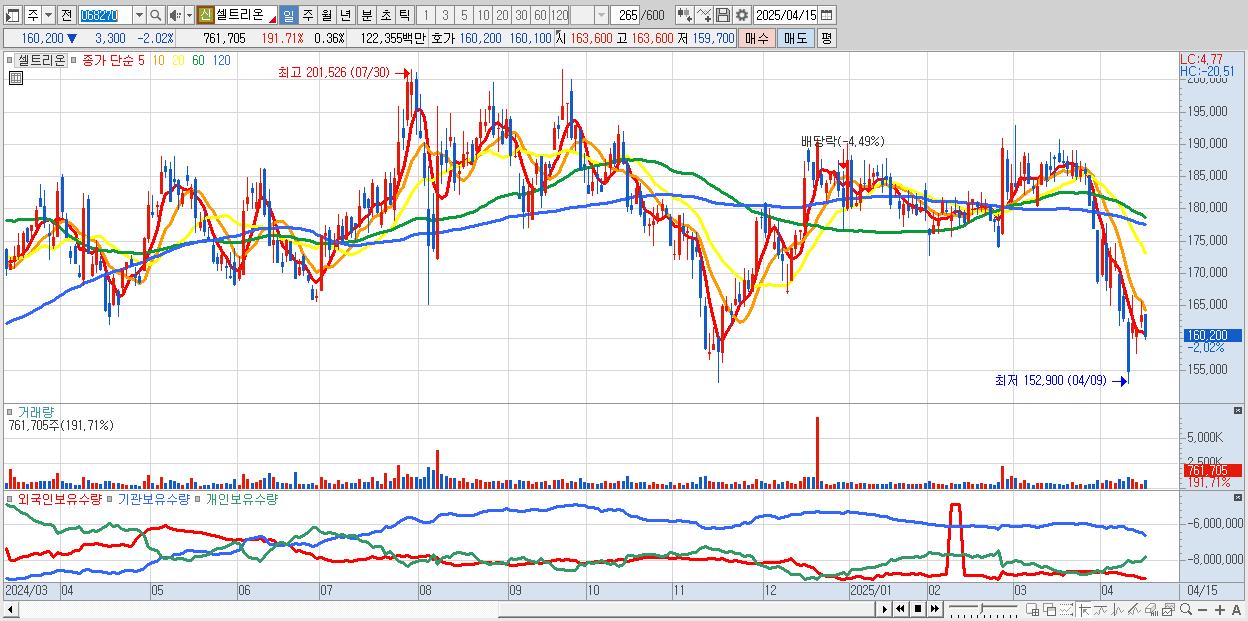Click the zoom magnifier icon at bottom right
The height and width of the screenshot is (621, 1248).
(1186, 609)
